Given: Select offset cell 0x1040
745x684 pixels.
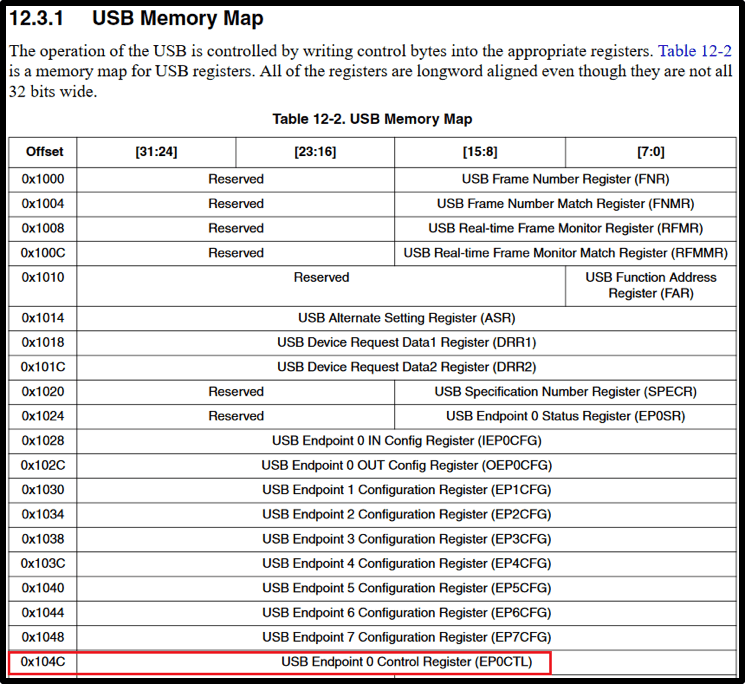Looking at the screenshot, I should tap(43, 588).
